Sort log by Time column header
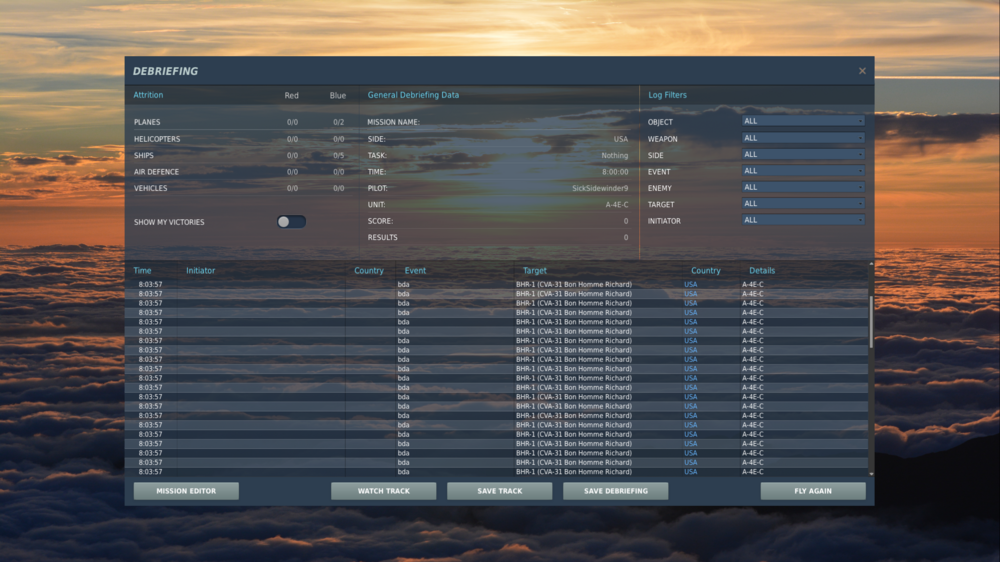Viewport: 1000px width, 562px height. (142, 270)
